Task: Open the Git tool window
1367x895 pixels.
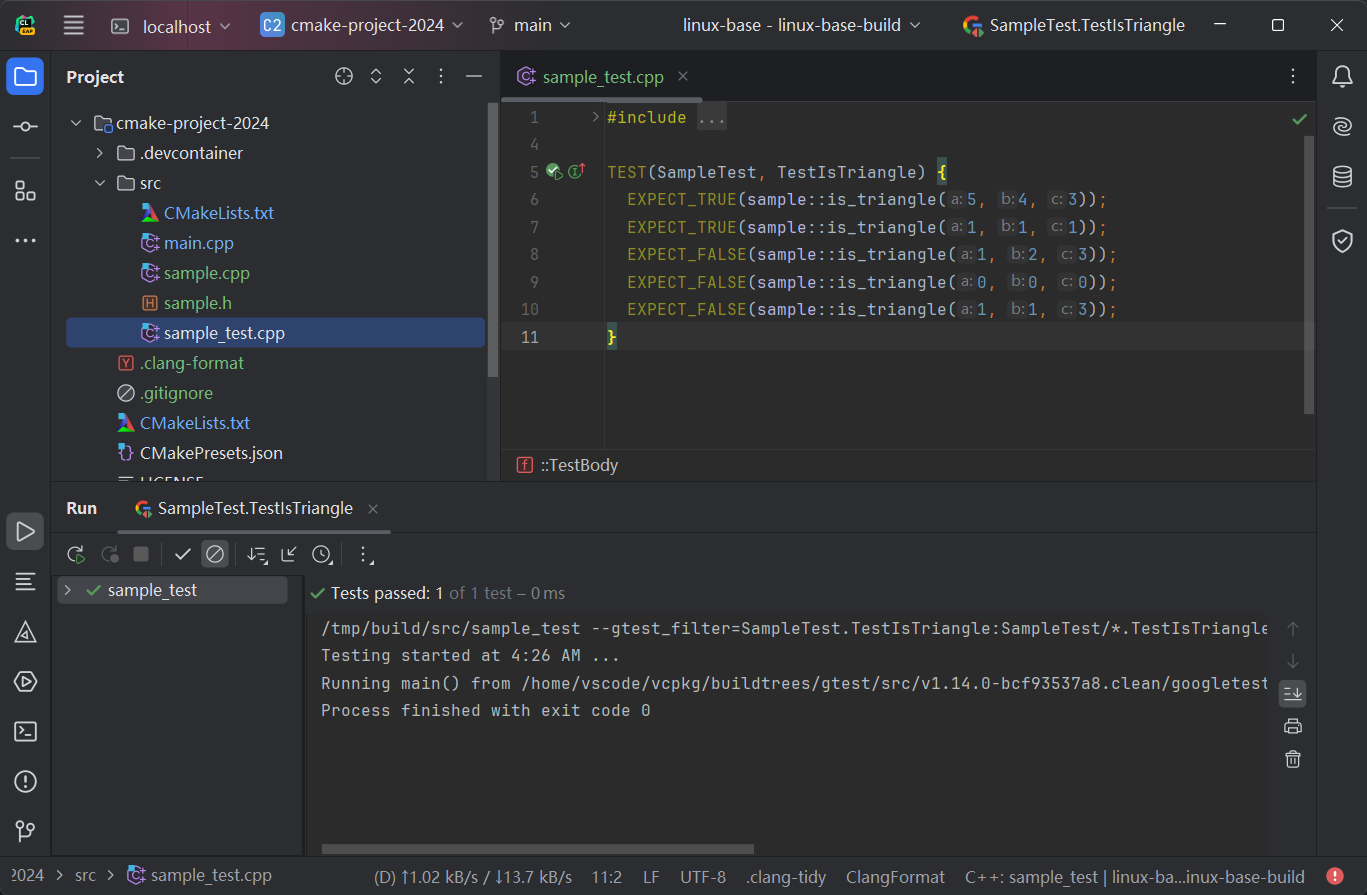Action: [x=25, y=831]
